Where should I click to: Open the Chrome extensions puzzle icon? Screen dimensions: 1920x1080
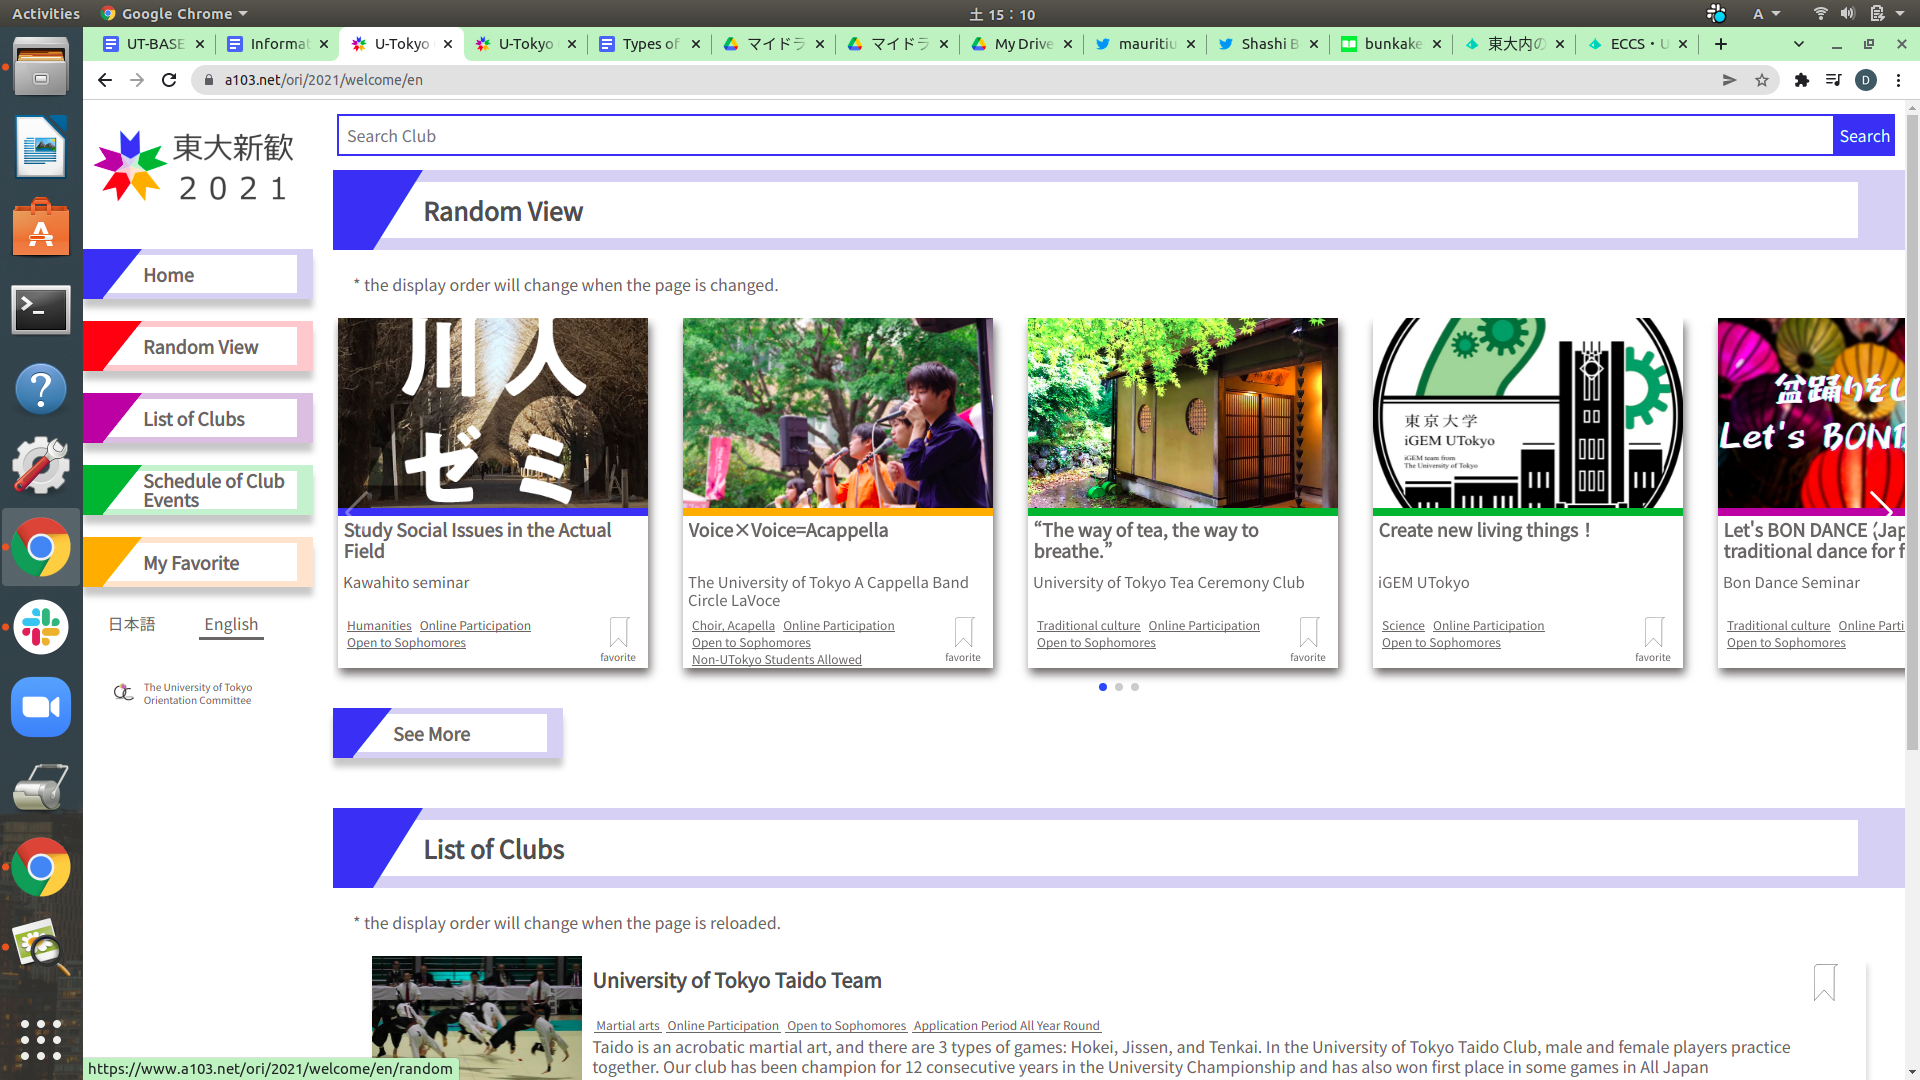[1802, 80]
